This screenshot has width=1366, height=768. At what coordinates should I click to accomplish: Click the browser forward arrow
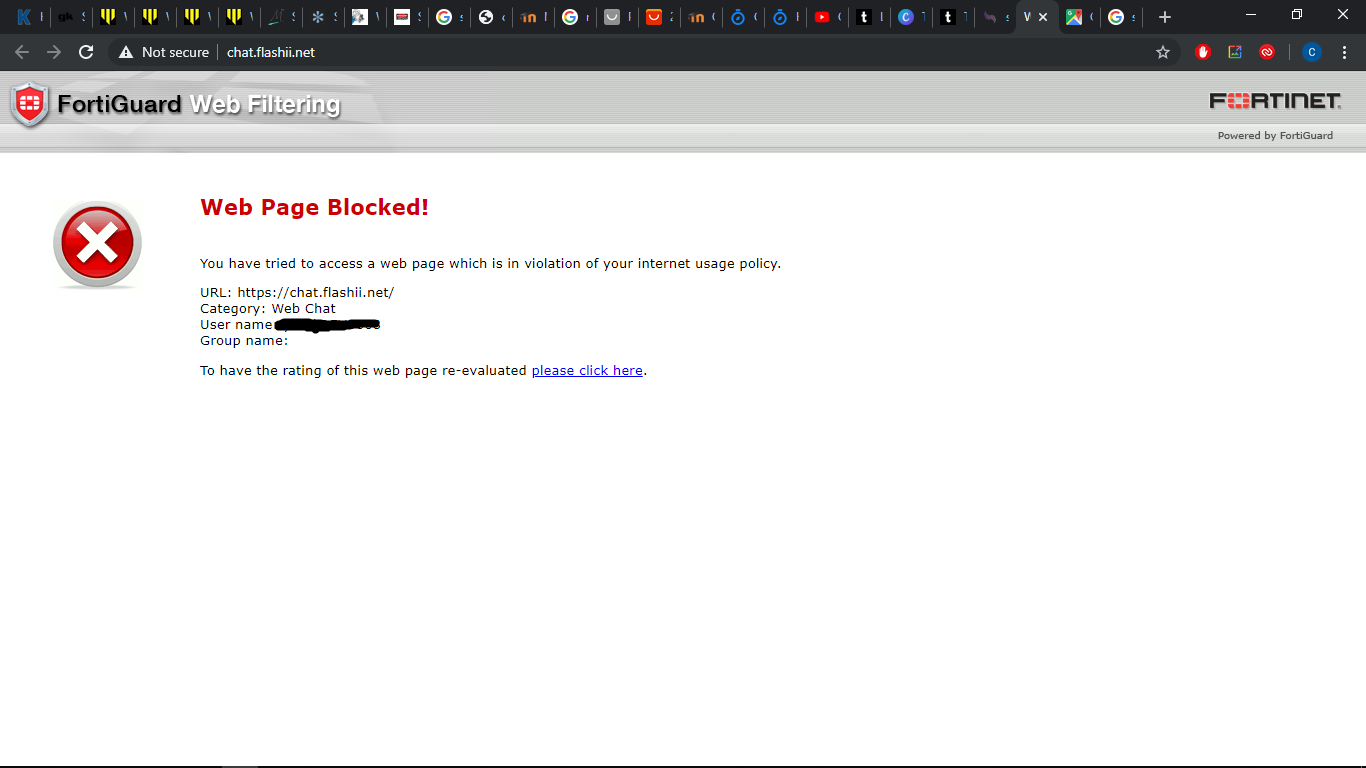[54, 52]
